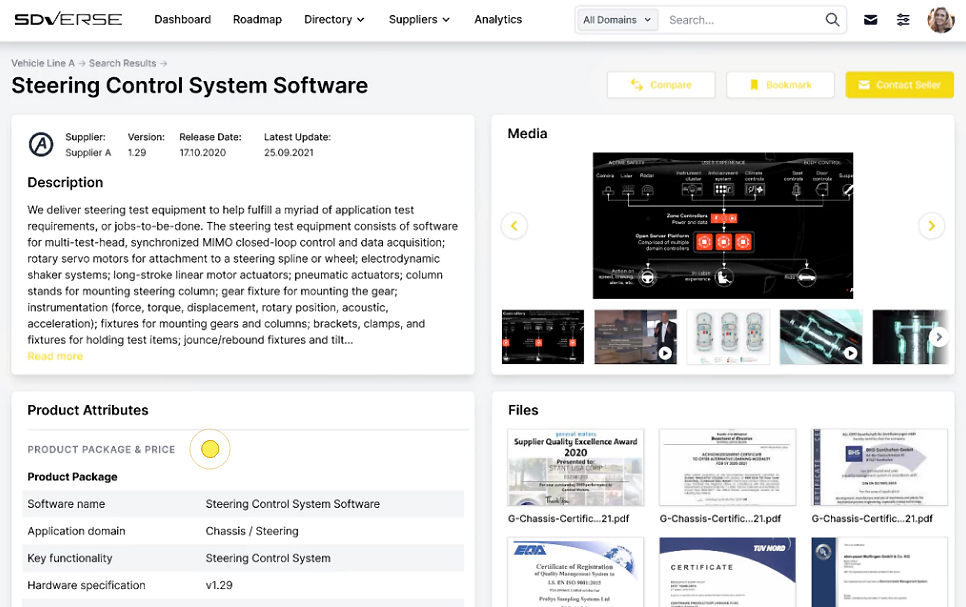Open the mail inbox icon
966x607 pixels.
tap(871, 20)
